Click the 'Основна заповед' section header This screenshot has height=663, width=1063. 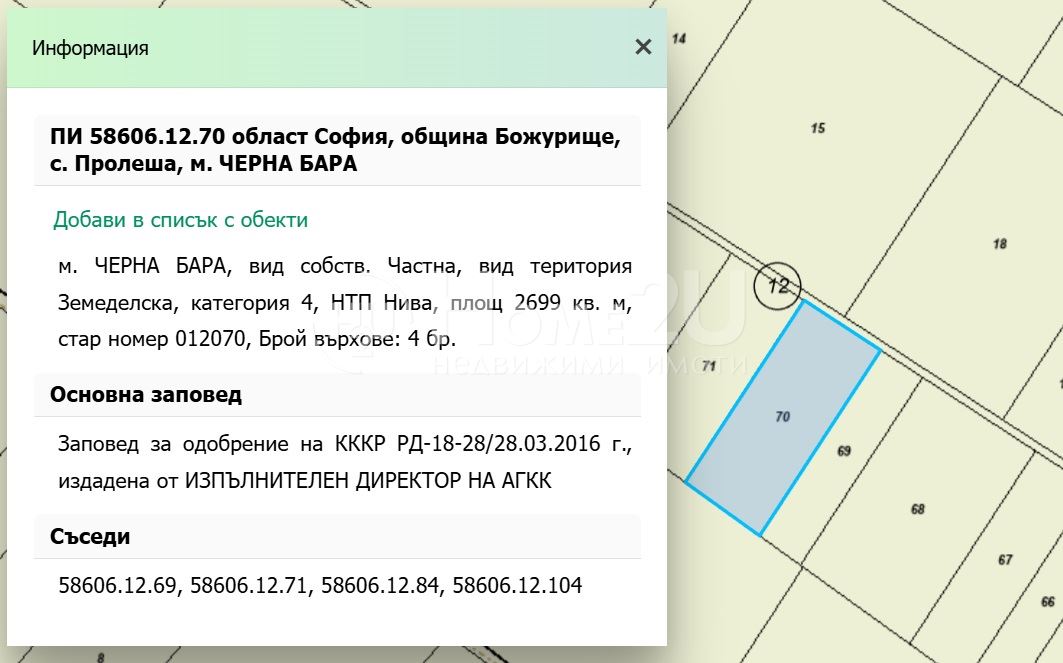146,394
